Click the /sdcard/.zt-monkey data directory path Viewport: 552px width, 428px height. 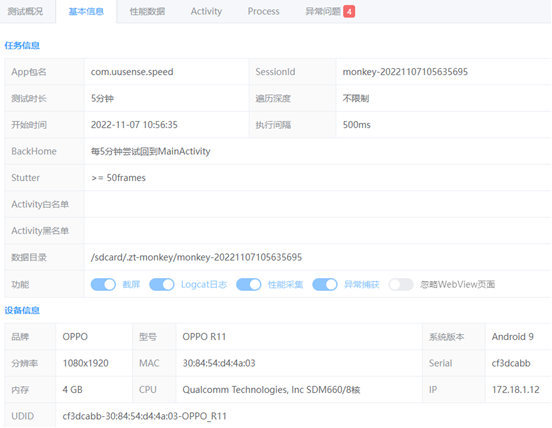(196, 257)
